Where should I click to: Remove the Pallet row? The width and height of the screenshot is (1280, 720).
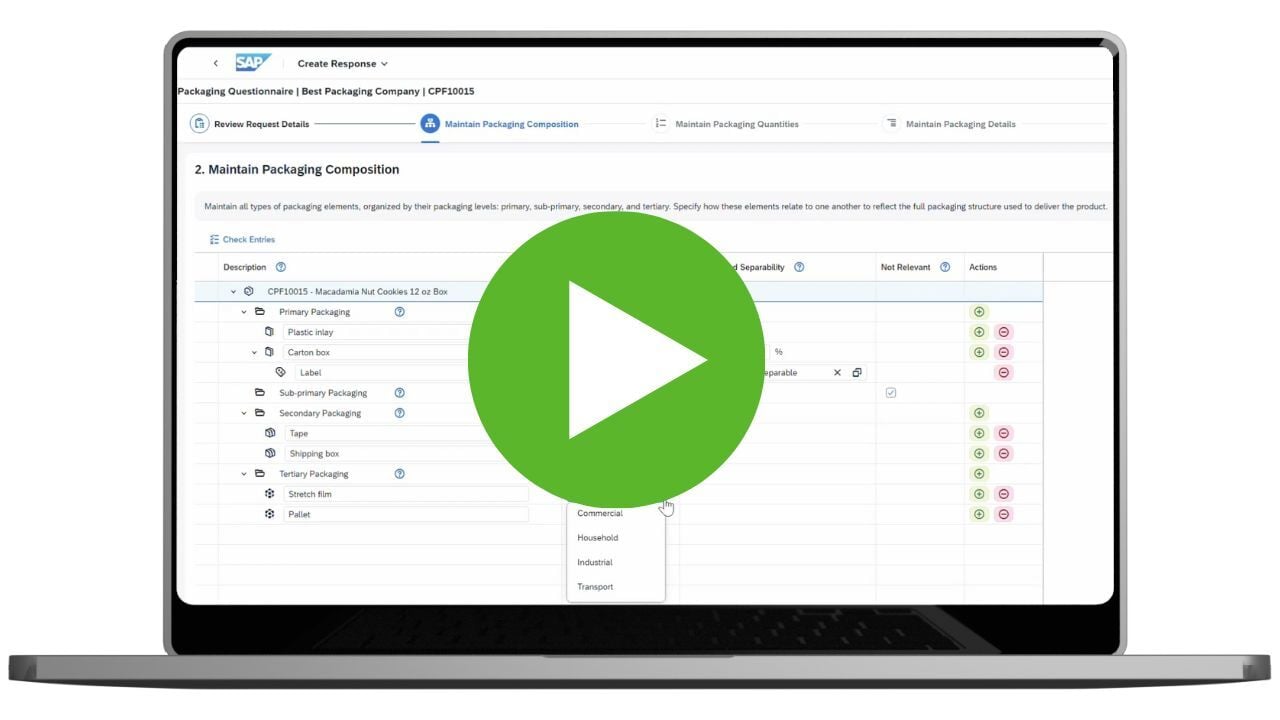[x=1004, y=514]
